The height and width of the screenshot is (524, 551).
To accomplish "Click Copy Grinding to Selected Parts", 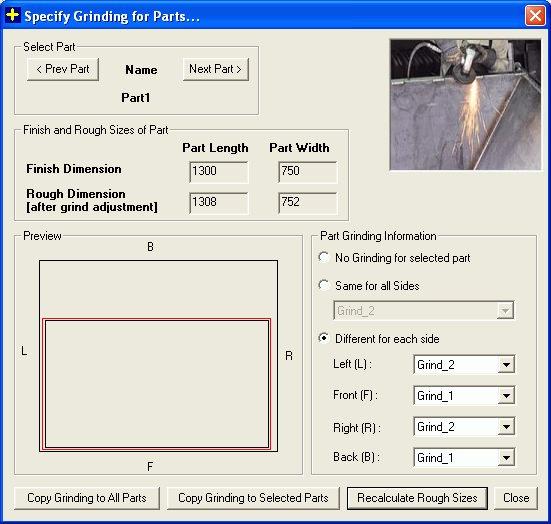I will tap(253, 498).
